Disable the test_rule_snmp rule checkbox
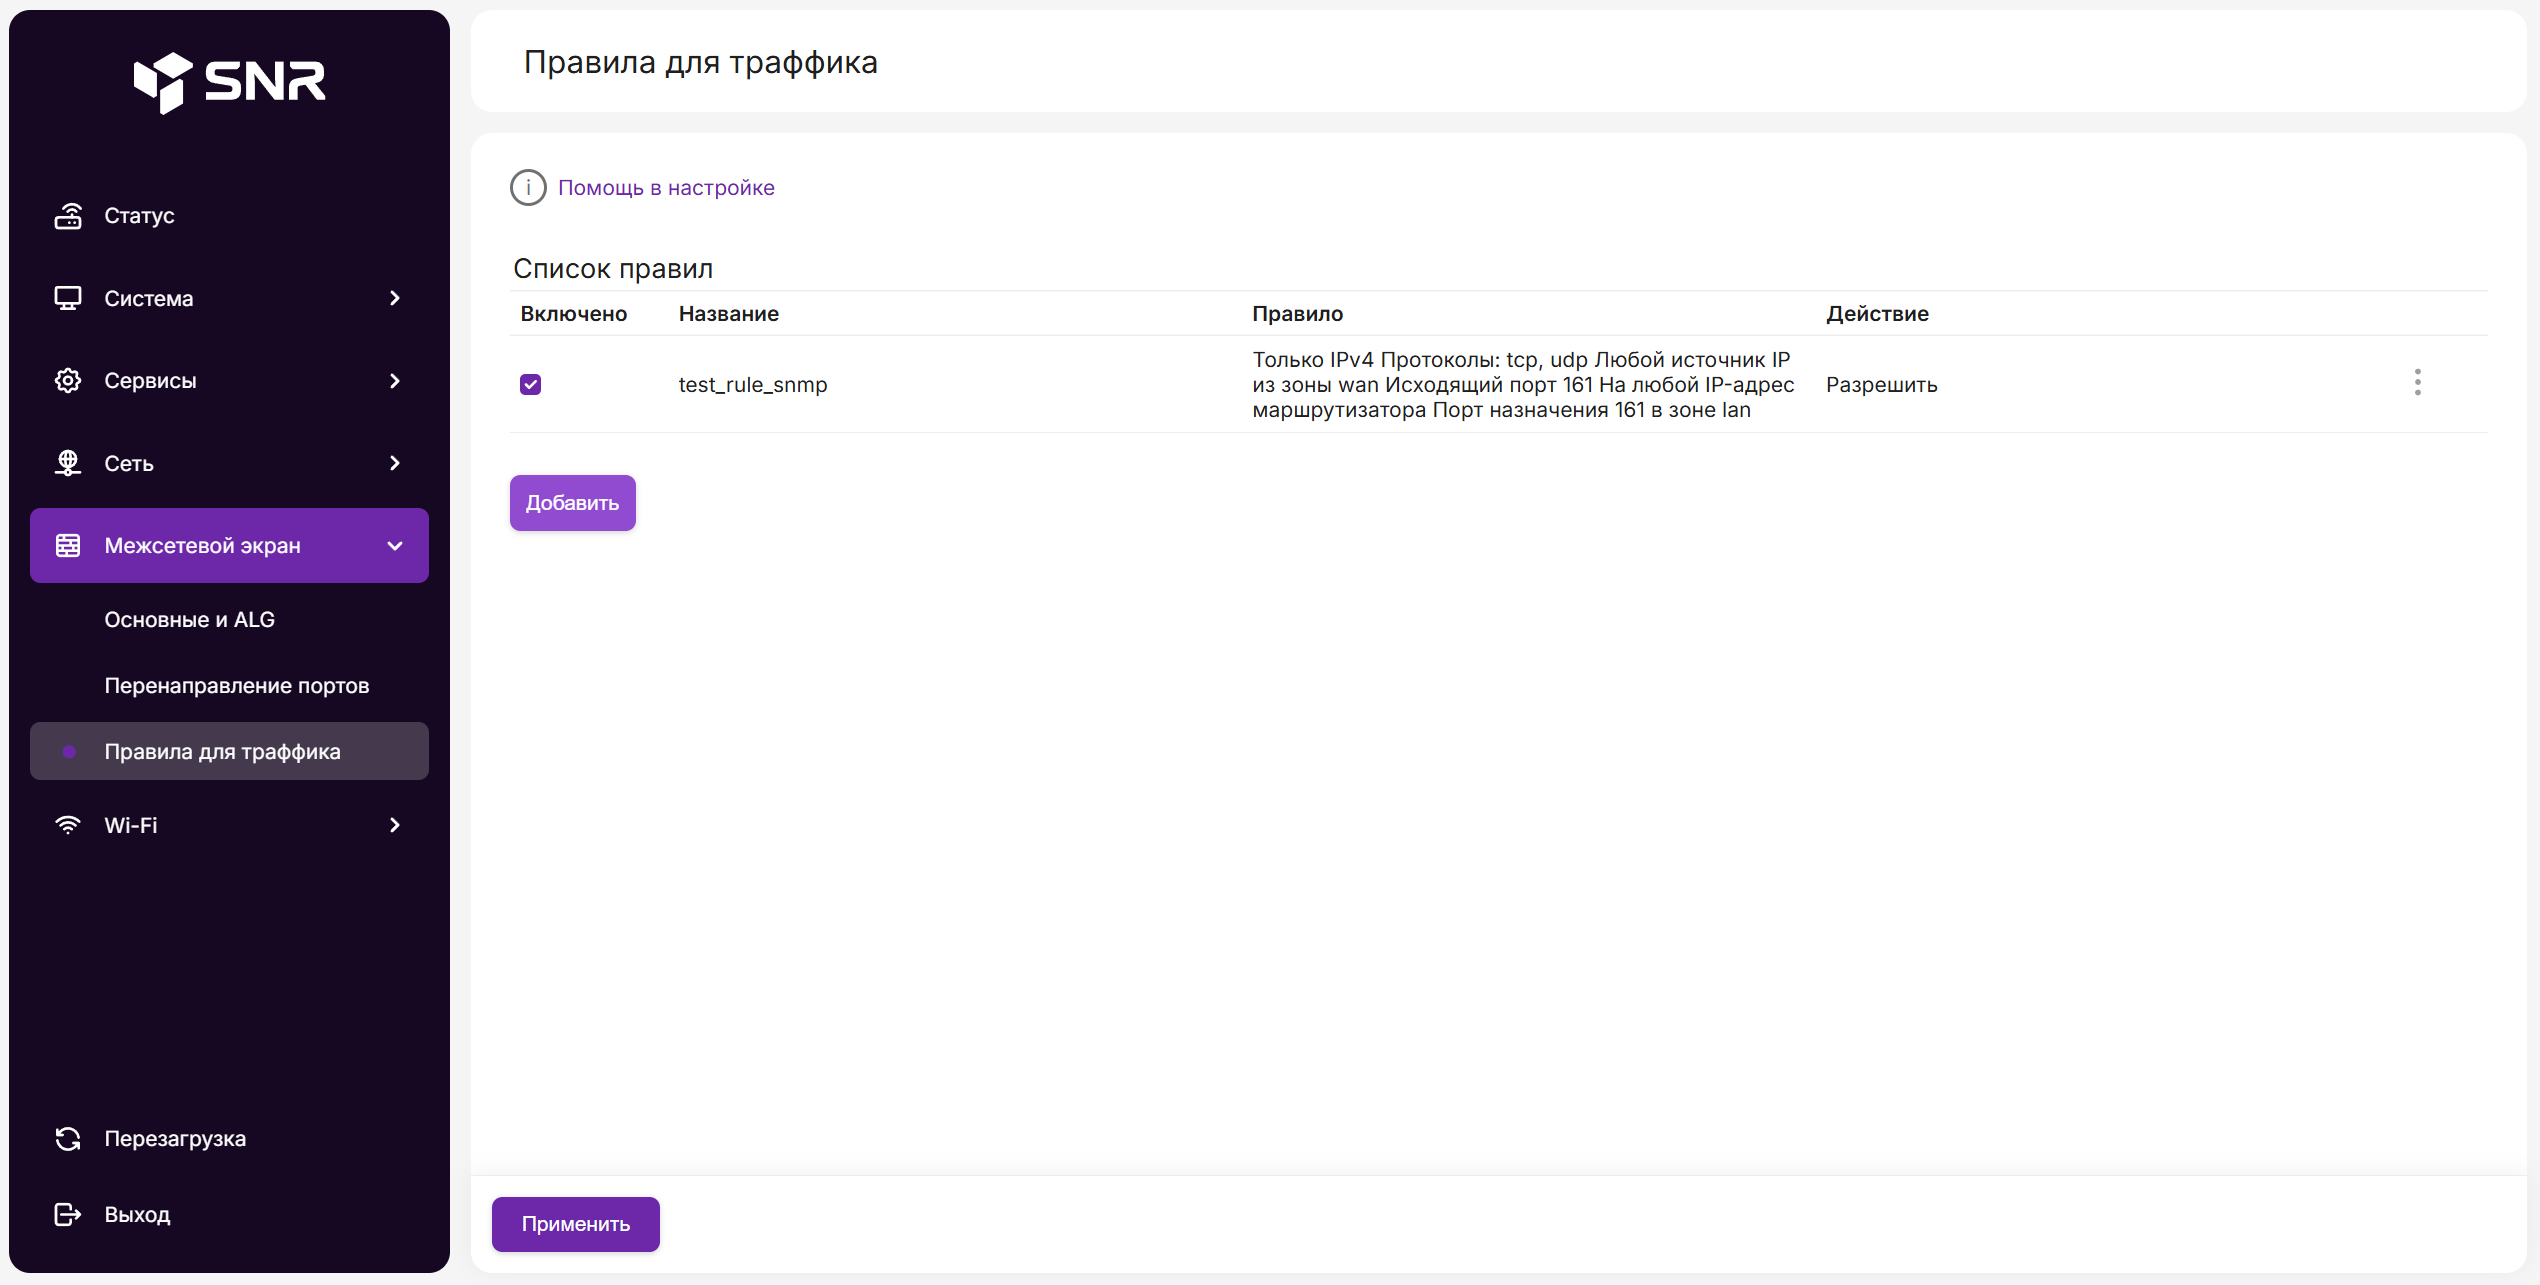2540x1285 pixels. coord(530,384)
